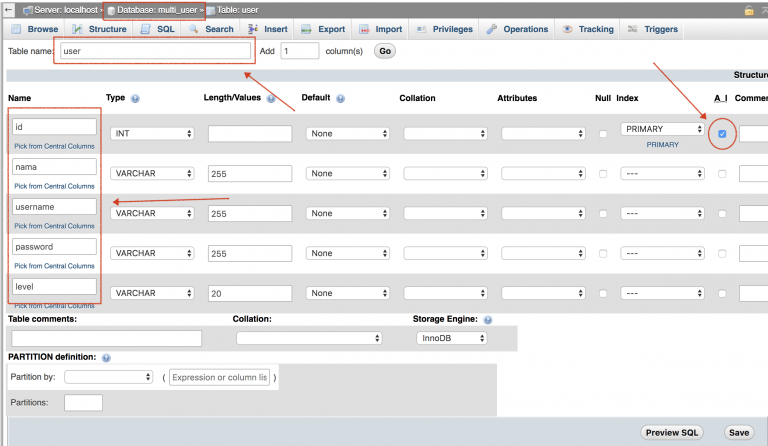Check the Null checkbox for nama column
Image resolution: width=768 pixels, height=446 pixels.
603,174
